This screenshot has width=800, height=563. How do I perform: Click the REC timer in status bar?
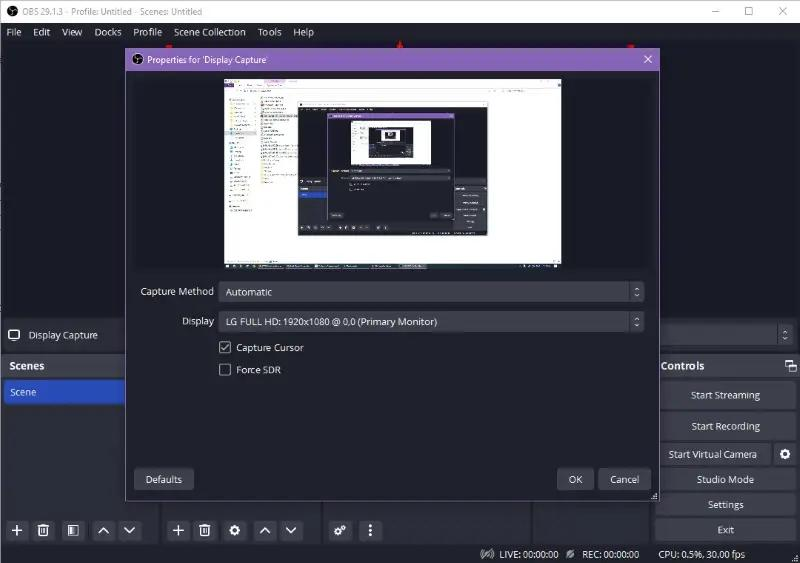pyautogui.click(x=610, y=554)
